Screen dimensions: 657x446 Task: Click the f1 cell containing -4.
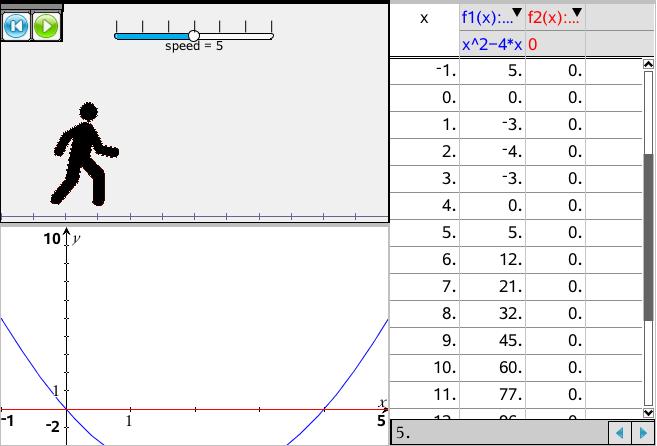coord(492,152)
